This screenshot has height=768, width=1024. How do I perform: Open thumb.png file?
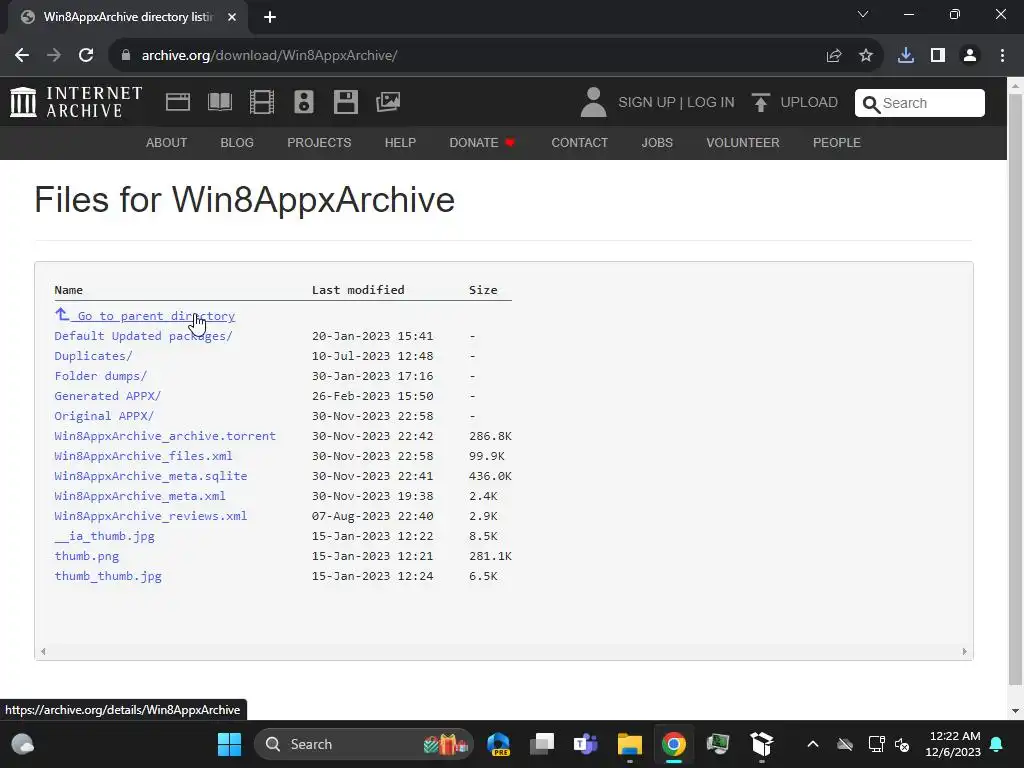[87, 556]
